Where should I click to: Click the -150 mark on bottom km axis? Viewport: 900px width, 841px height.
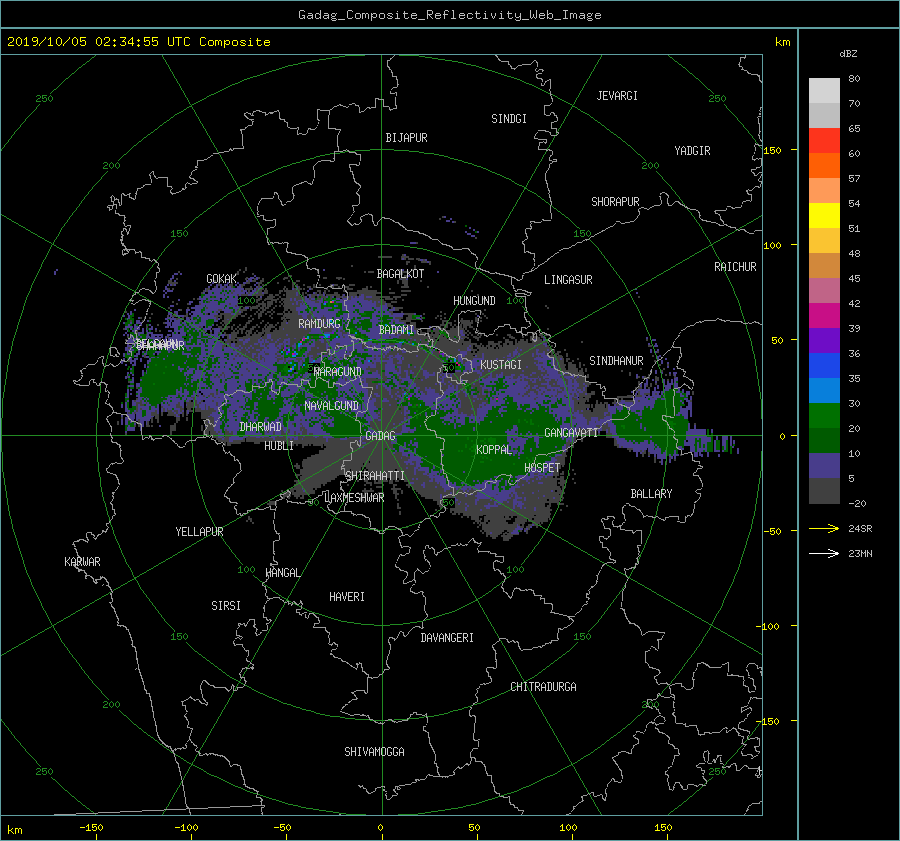pos(91,828)
